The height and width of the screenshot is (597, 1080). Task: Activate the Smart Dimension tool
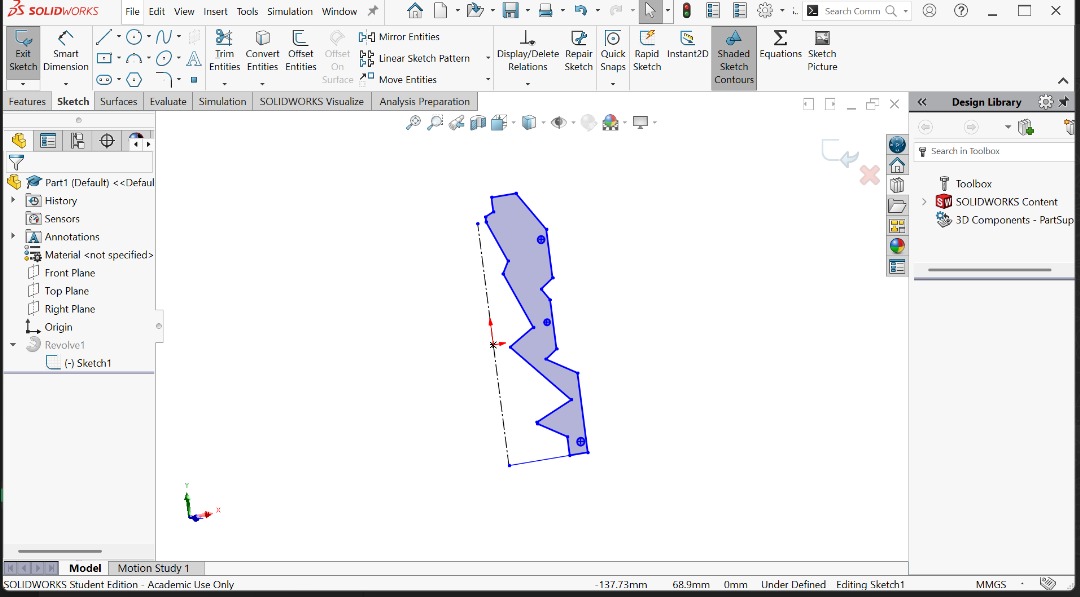(x=66, y=52)
